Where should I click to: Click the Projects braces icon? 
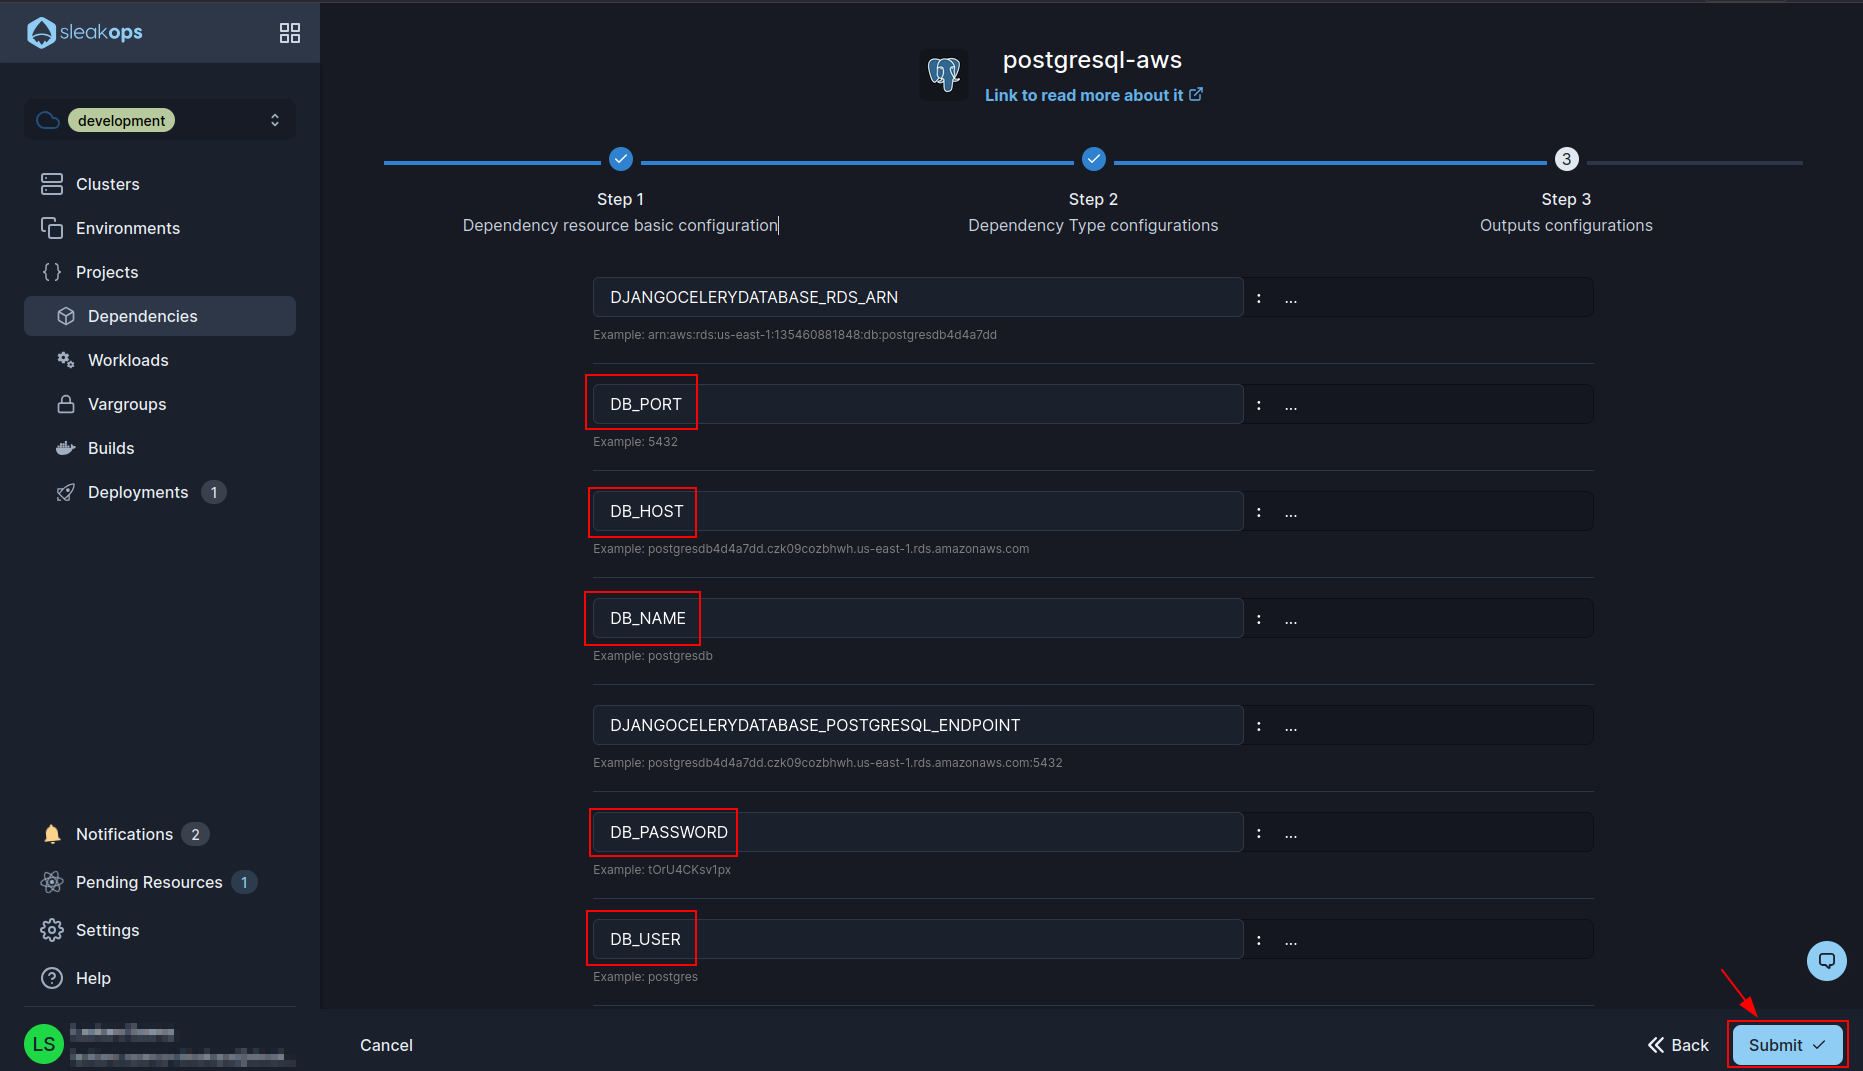[x=52, y=272]
